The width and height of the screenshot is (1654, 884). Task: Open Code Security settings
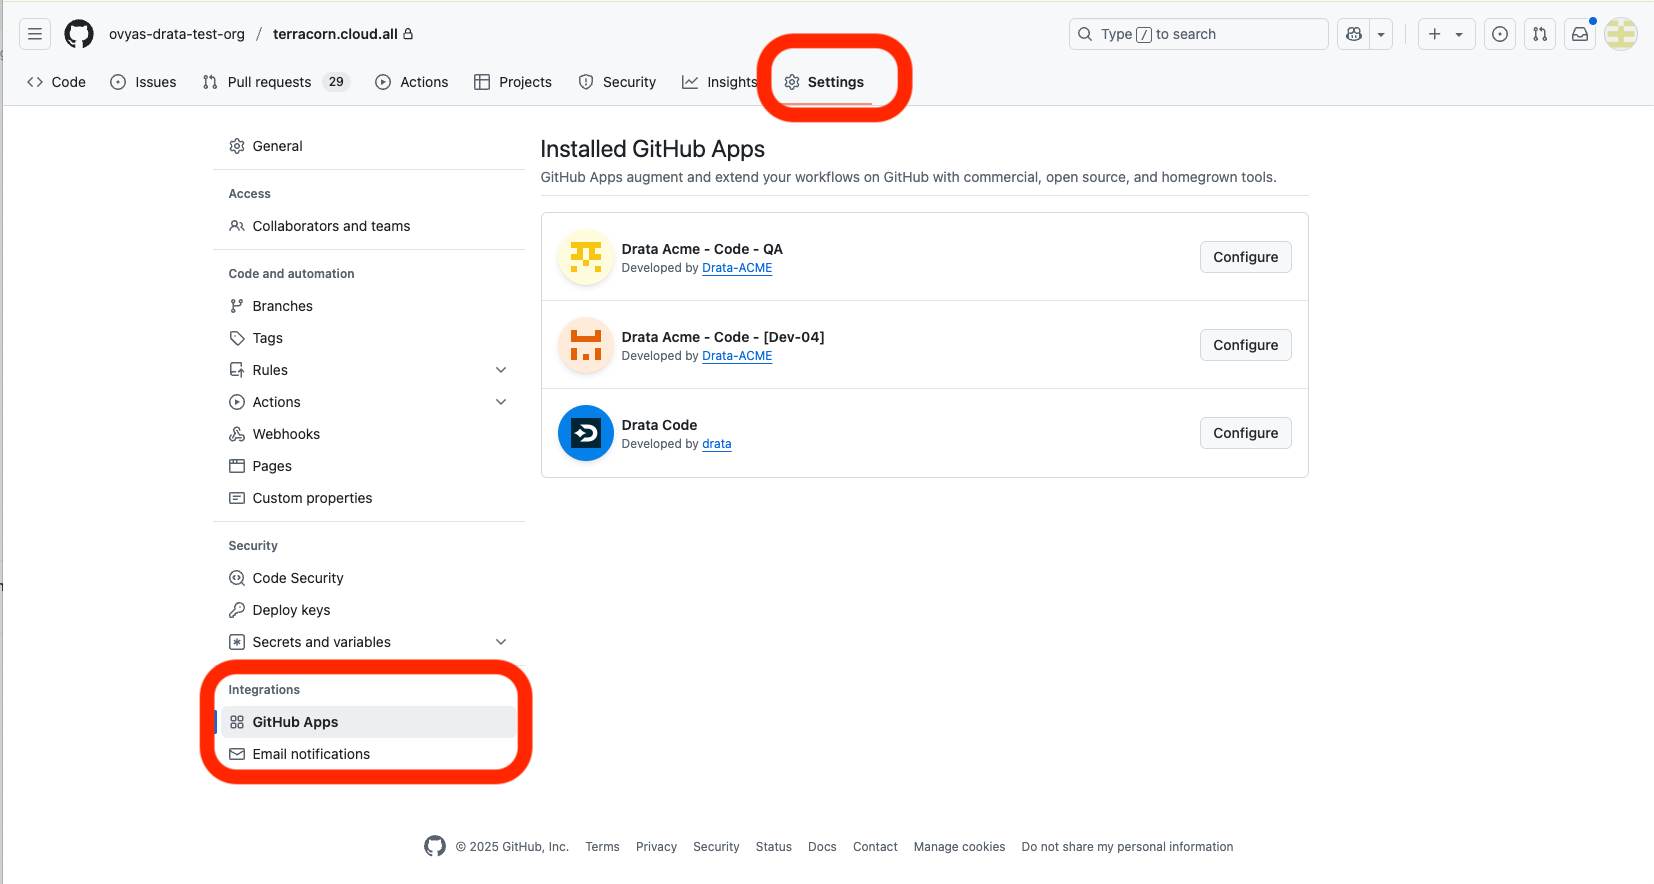[x=369, y=578]
